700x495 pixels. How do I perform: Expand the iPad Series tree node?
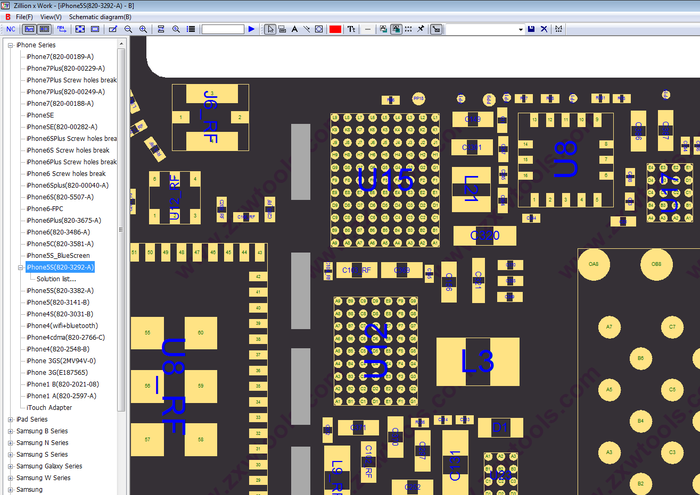[10, 420]
